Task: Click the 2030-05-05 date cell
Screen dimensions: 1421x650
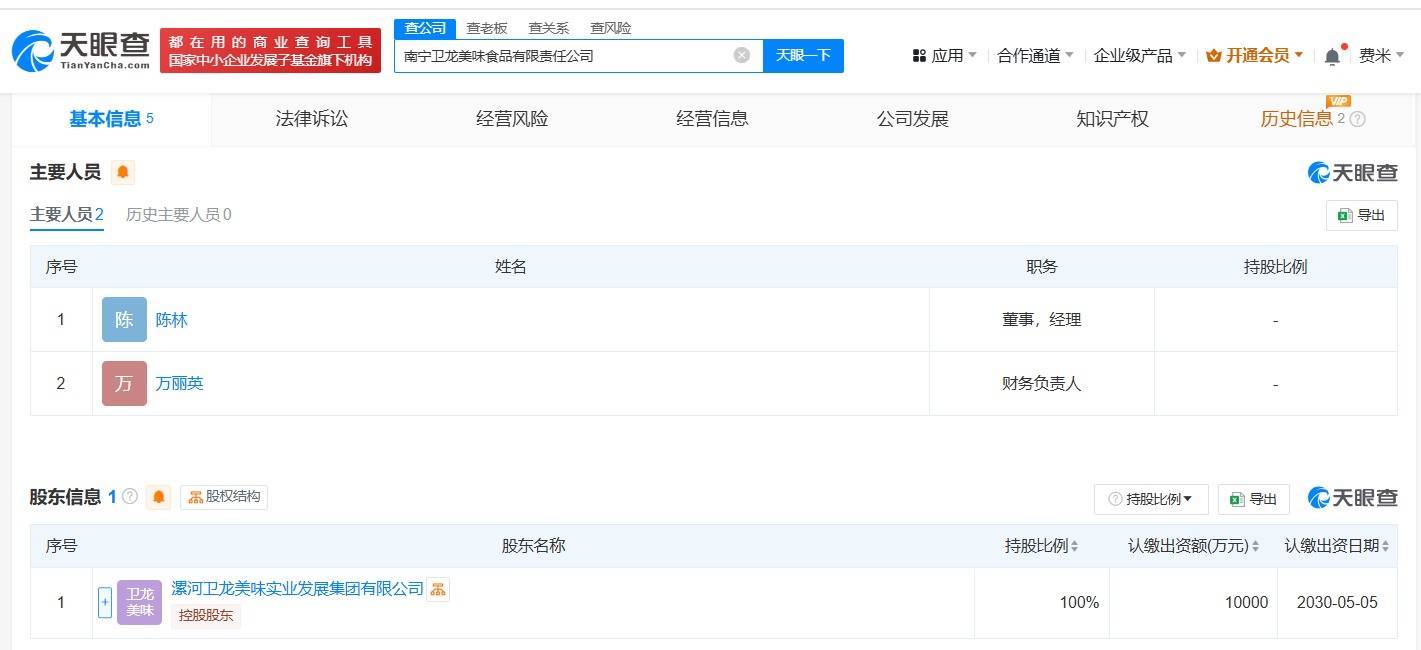Action: pos(1337,602)
